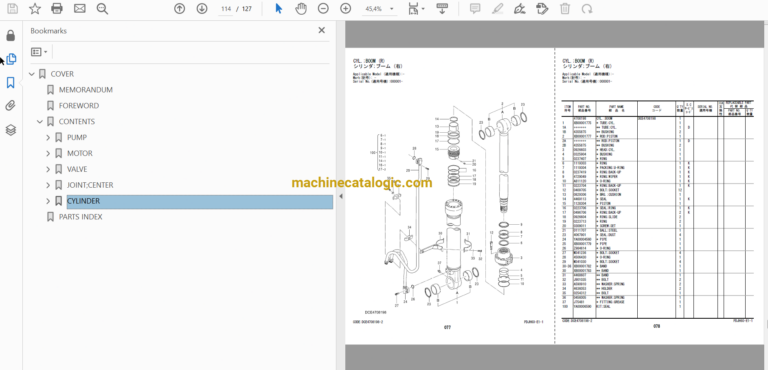This screenshot has width=768, height=370.
Task: Open the fit page options dropdown arrow
Action: tap(423, 9)
